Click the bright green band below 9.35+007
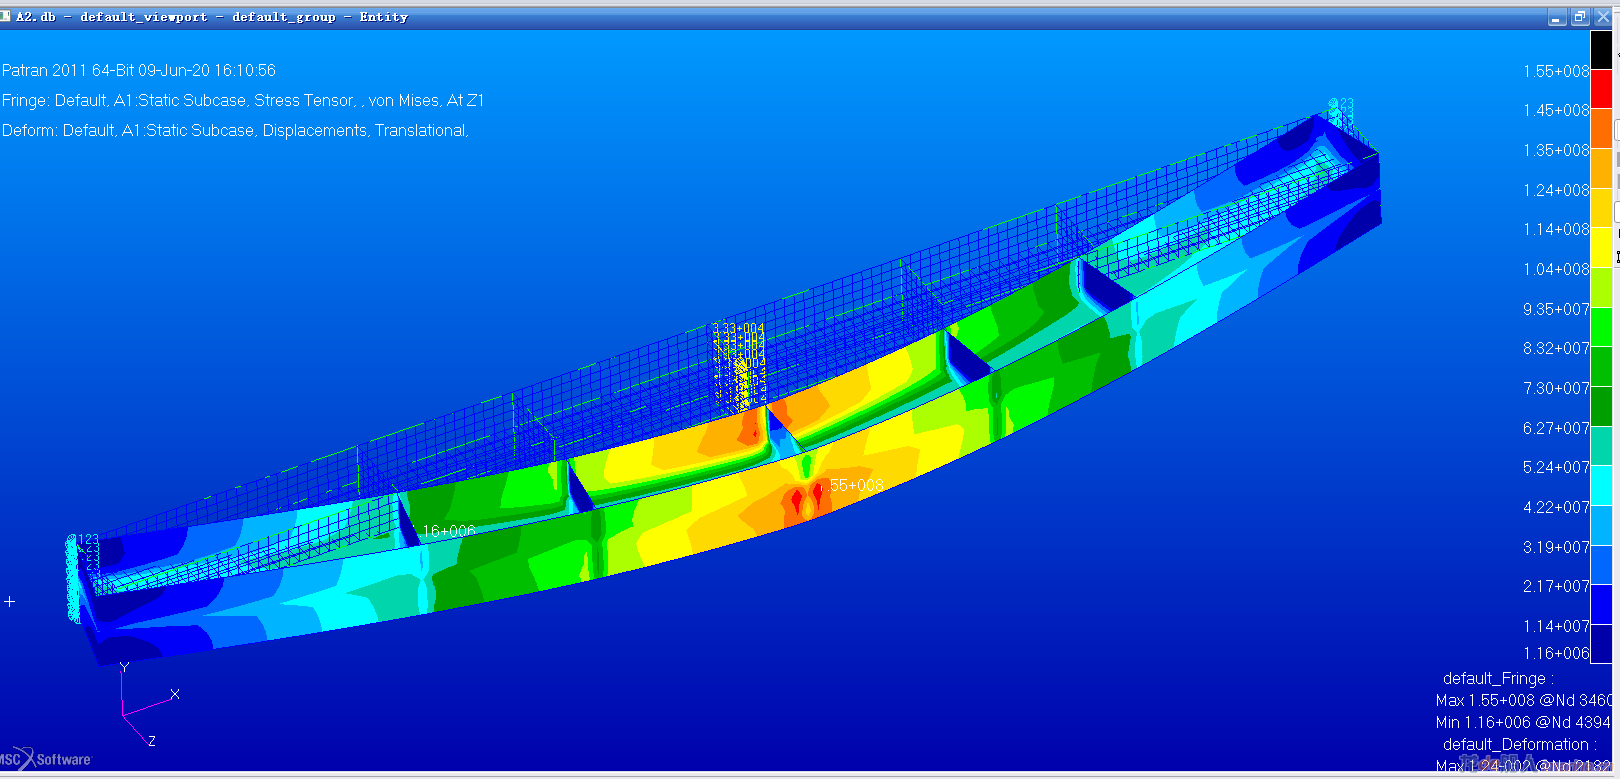This screenshot has width=1620, height=779. 1601,328
